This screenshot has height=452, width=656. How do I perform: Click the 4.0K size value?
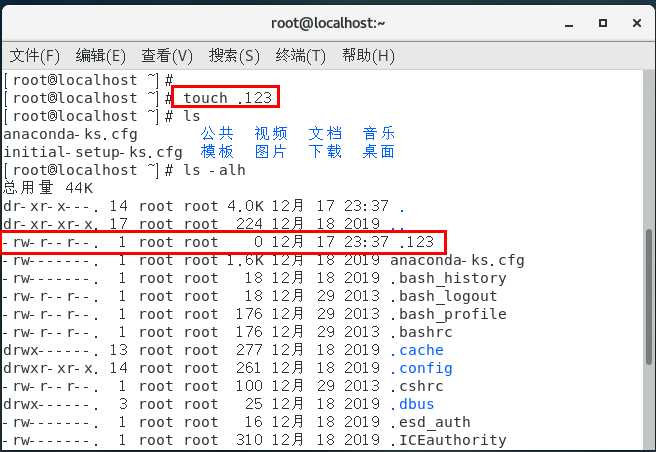pyautogui.click(x=245, y=206)
